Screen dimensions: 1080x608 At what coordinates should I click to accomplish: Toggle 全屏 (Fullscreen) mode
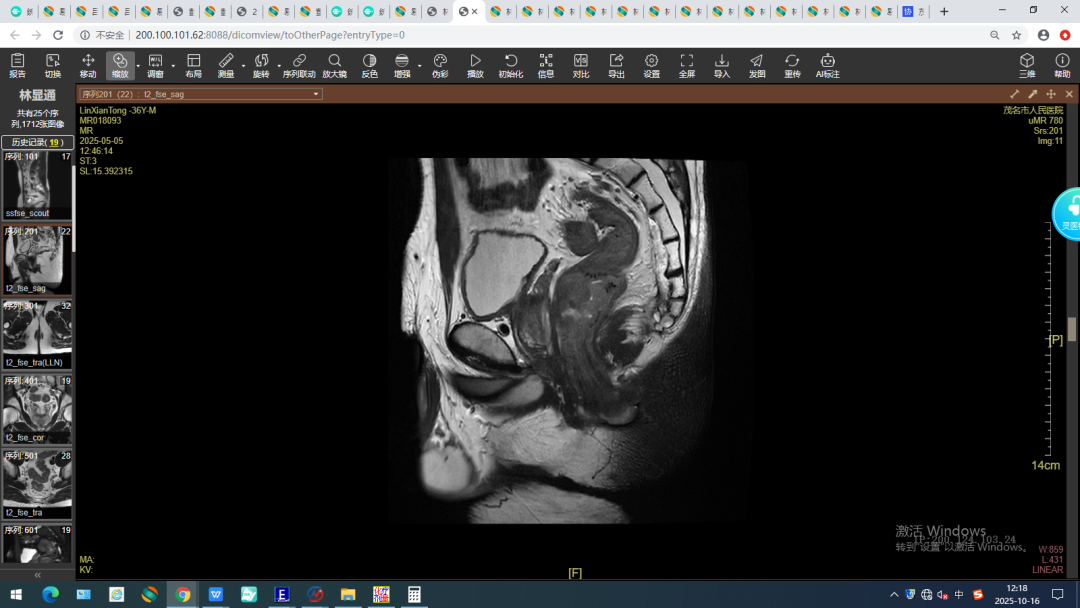[686, 65]
